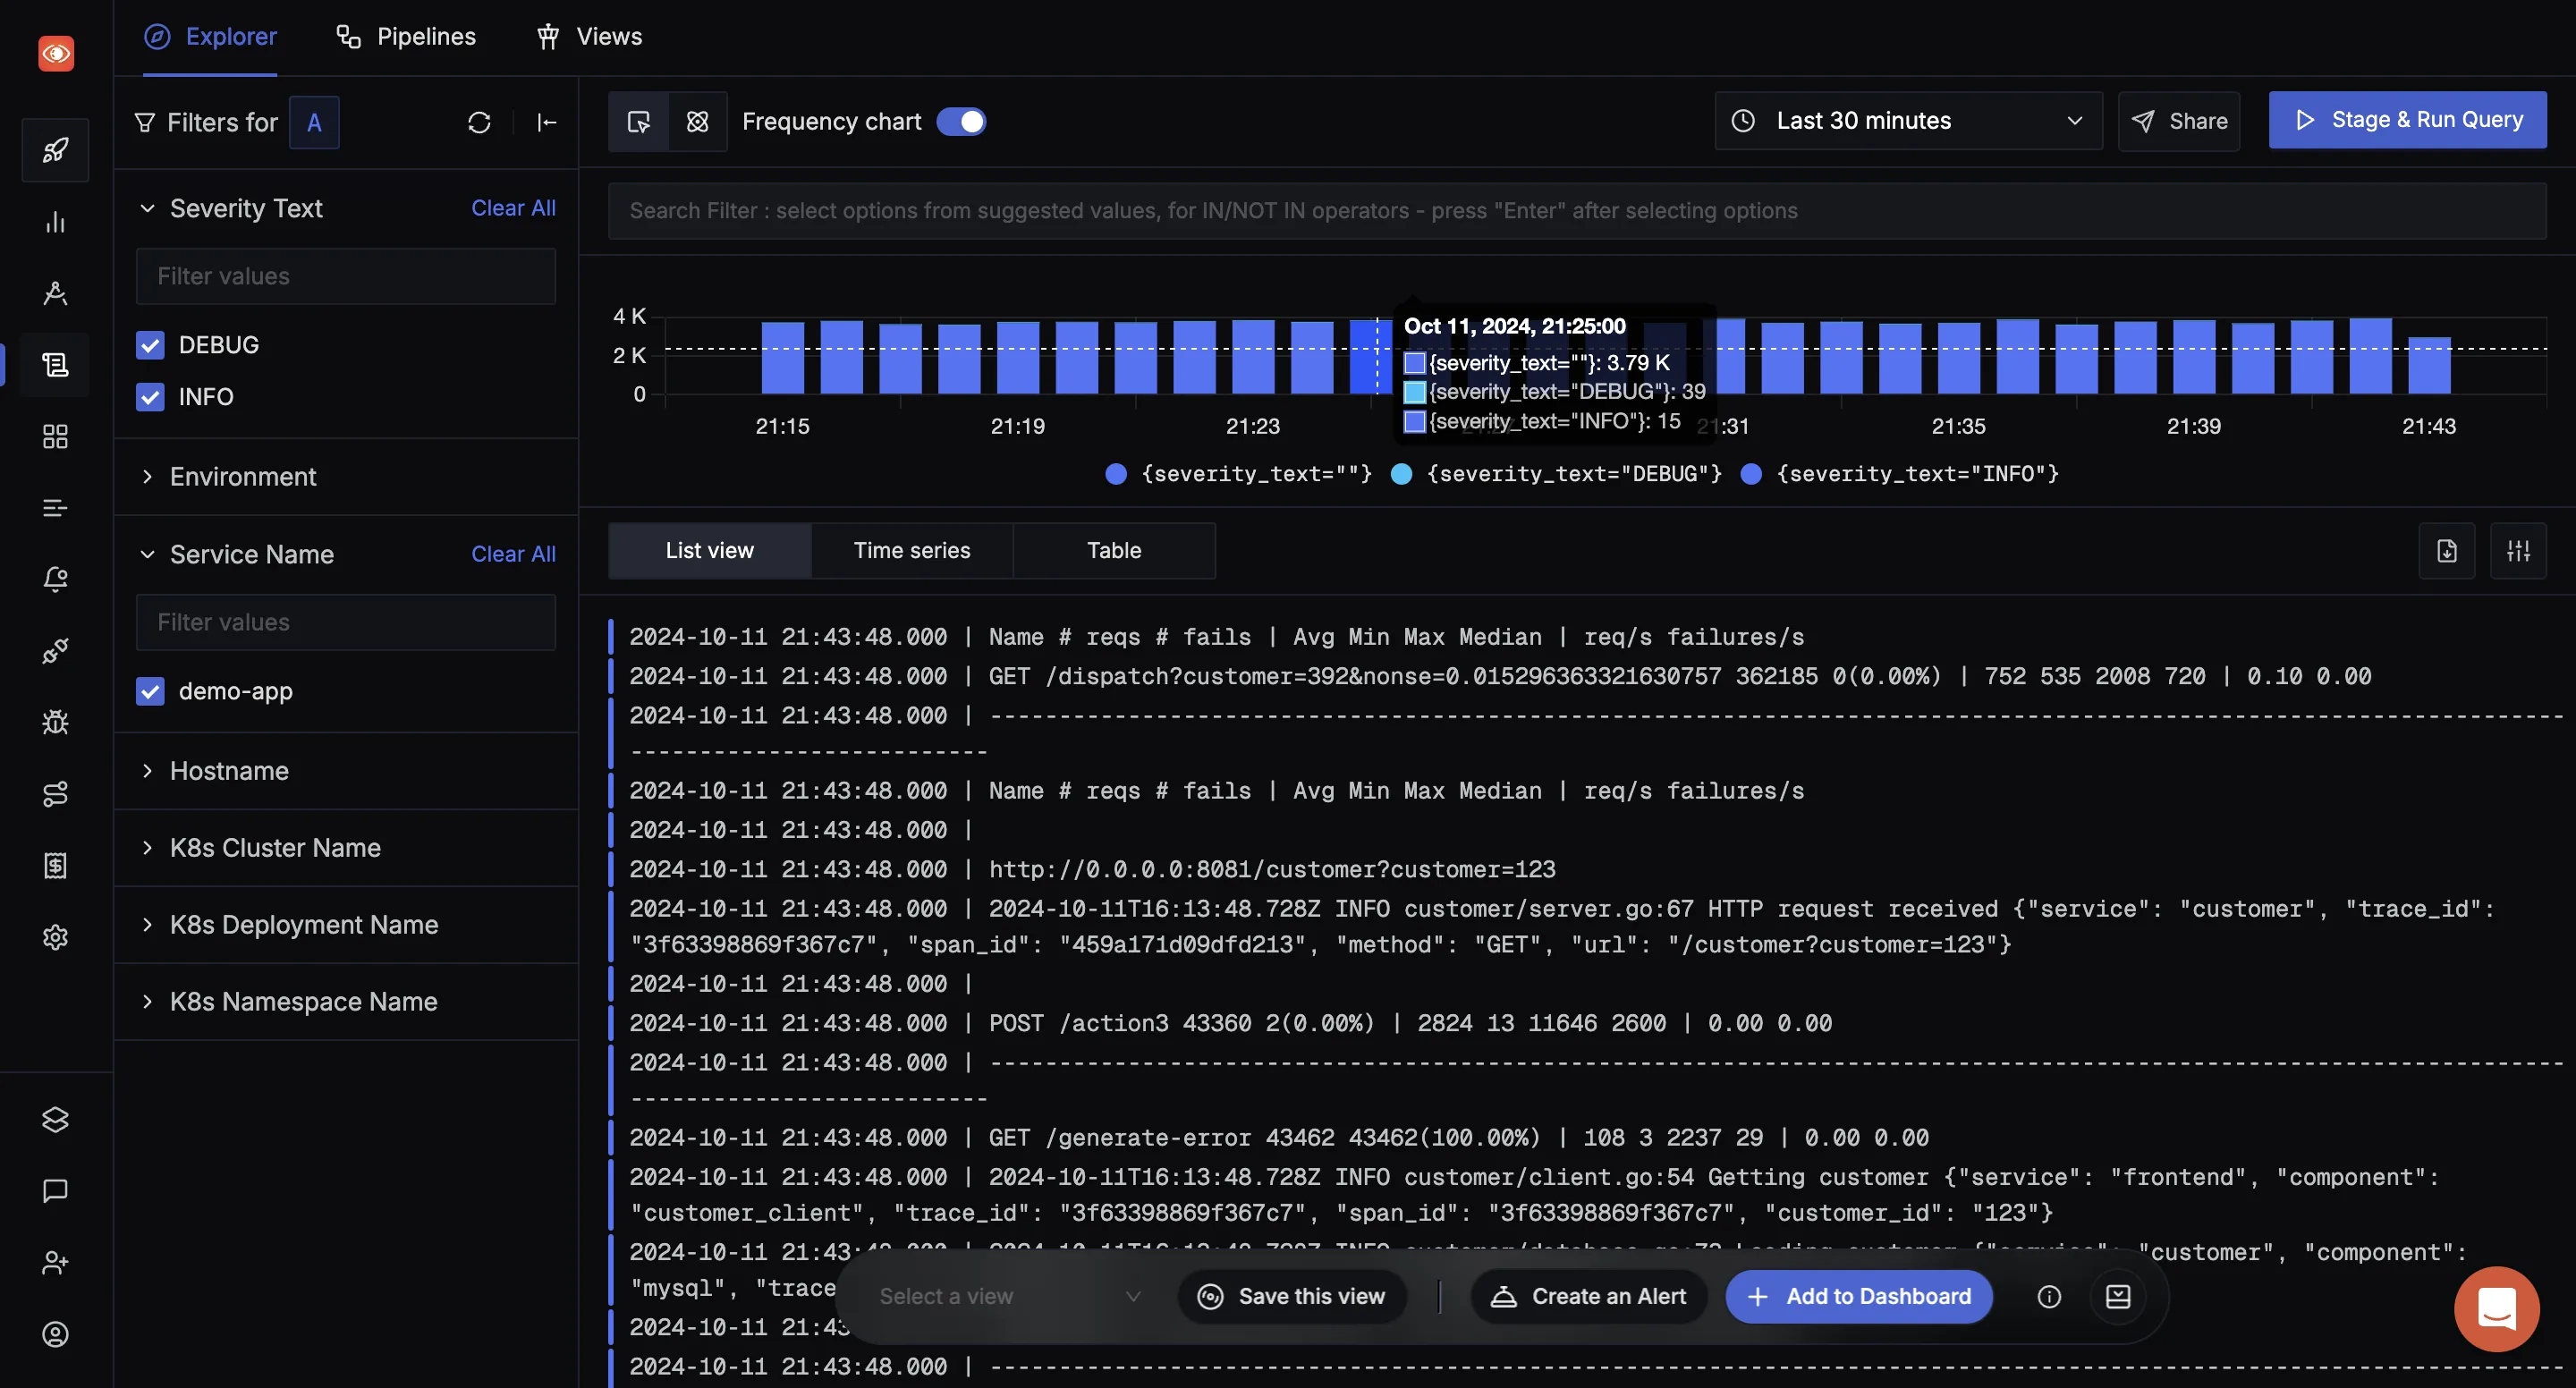Viewport: 2576px width, 1388px height.
Task: Open the Messaging Queues lines icon
Action: 56,508
